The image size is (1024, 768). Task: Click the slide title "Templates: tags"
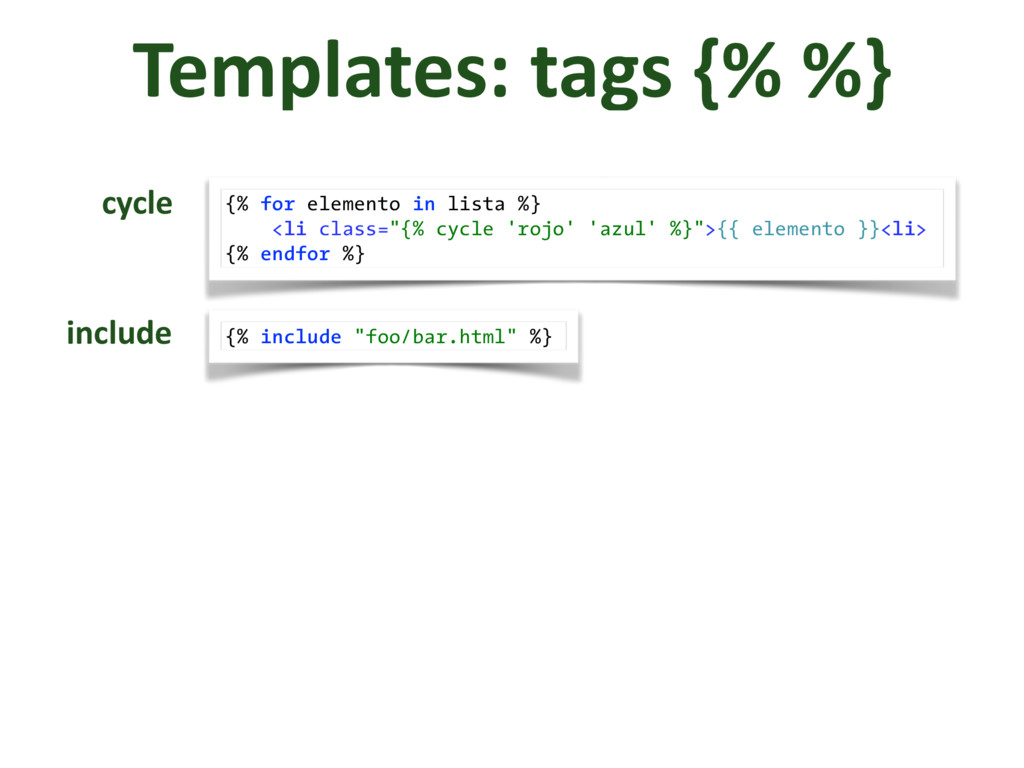pyautogui.click(x=400, y=72)
